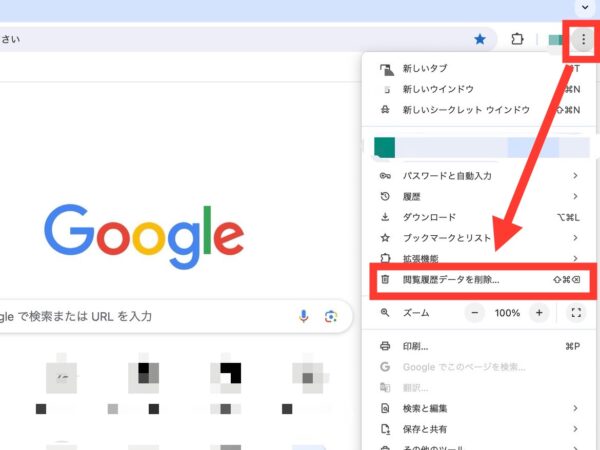Click the incognito icon beside 新しいシークレット ウインドウ
This screenshot has height=450, width=600.
pyautogui.click(x=385, y=110)
